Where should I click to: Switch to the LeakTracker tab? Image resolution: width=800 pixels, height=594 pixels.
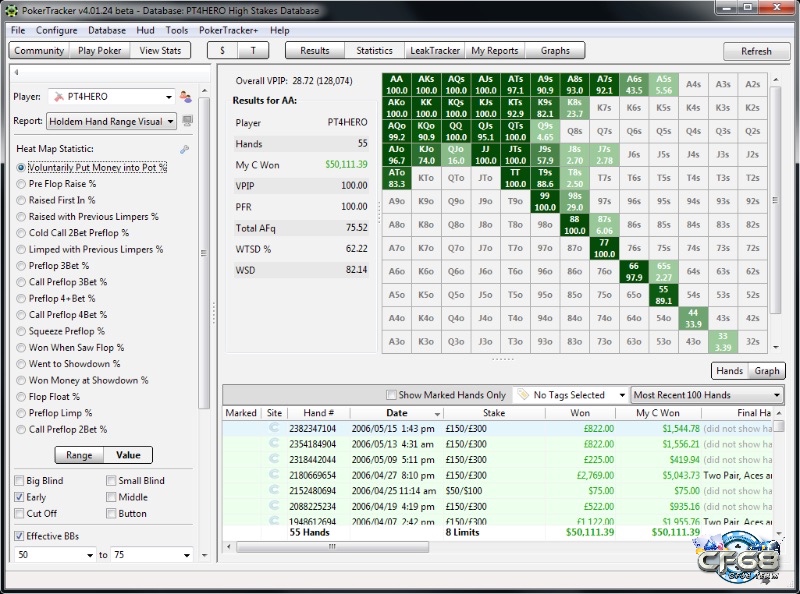tap(435, 51)
